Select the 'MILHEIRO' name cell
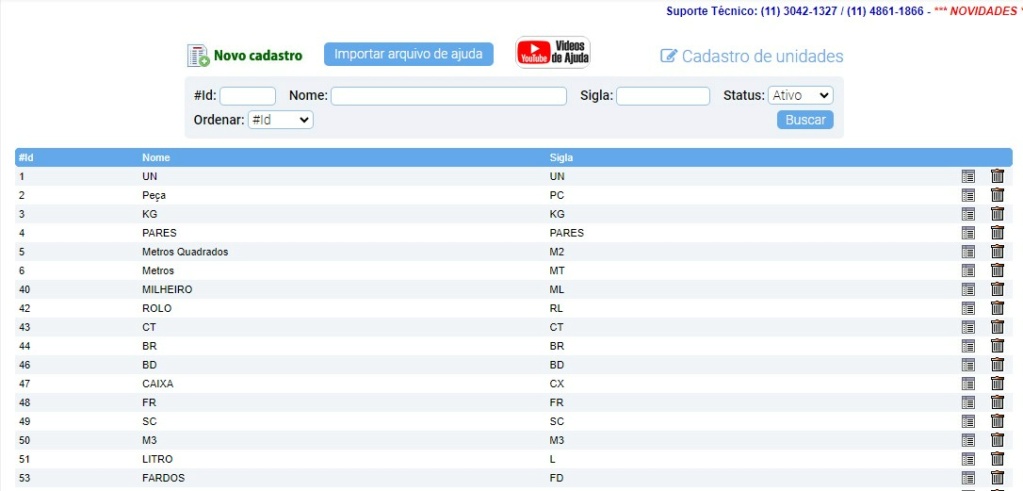The width and height of the screenshot is (1023, 491). tap(167, 290)
